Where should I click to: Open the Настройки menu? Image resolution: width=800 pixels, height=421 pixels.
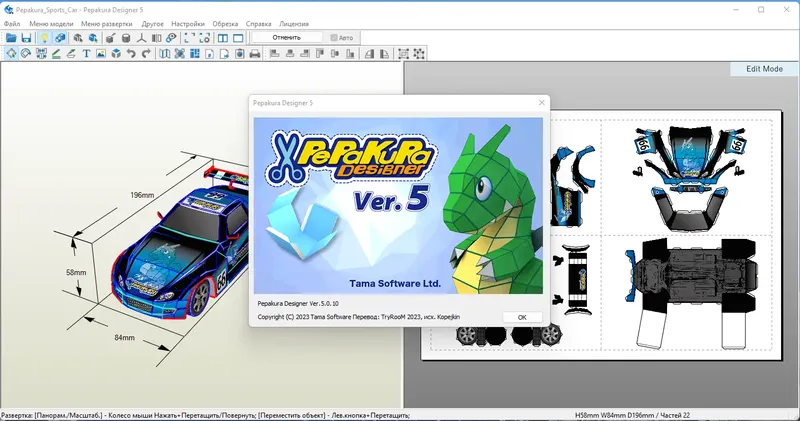(188, 24)
